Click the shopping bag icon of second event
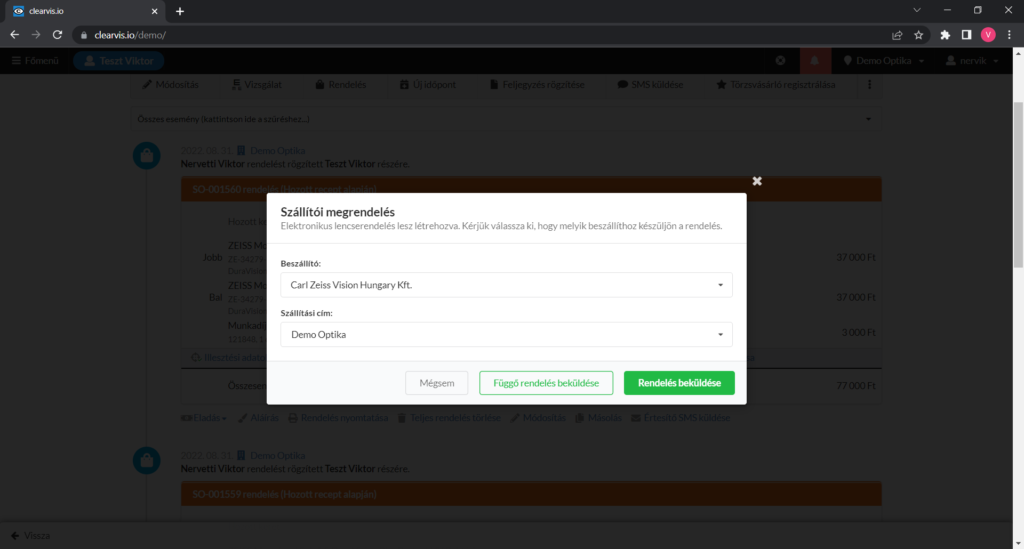Image resolution: width=1024 pixels, height=549 pixels. (x=147, y=460)
